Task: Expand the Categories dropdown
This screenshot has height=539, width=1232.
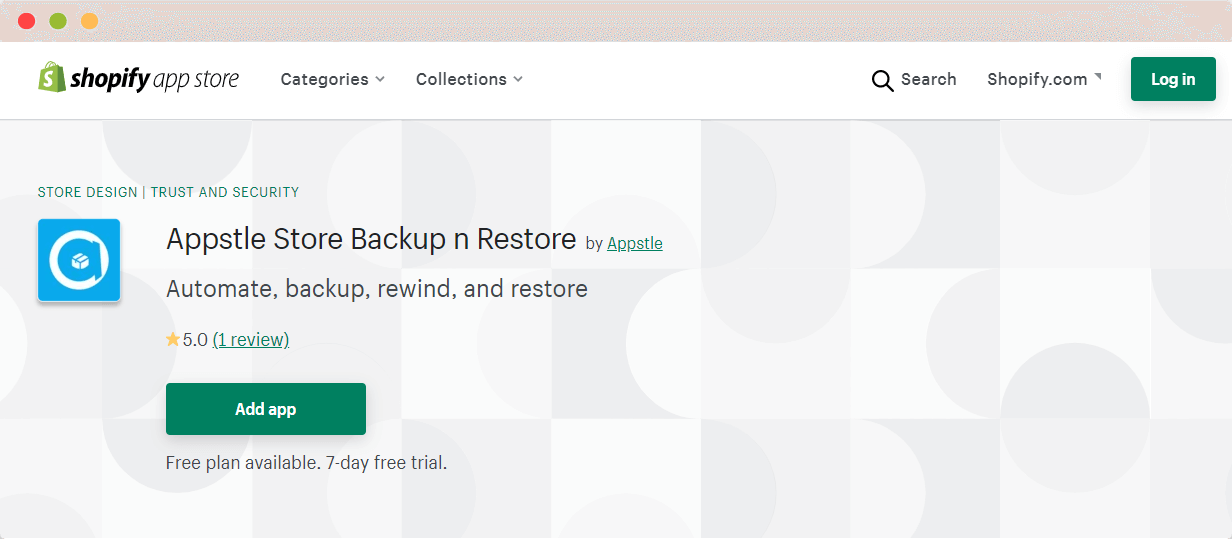Action: 332,79
